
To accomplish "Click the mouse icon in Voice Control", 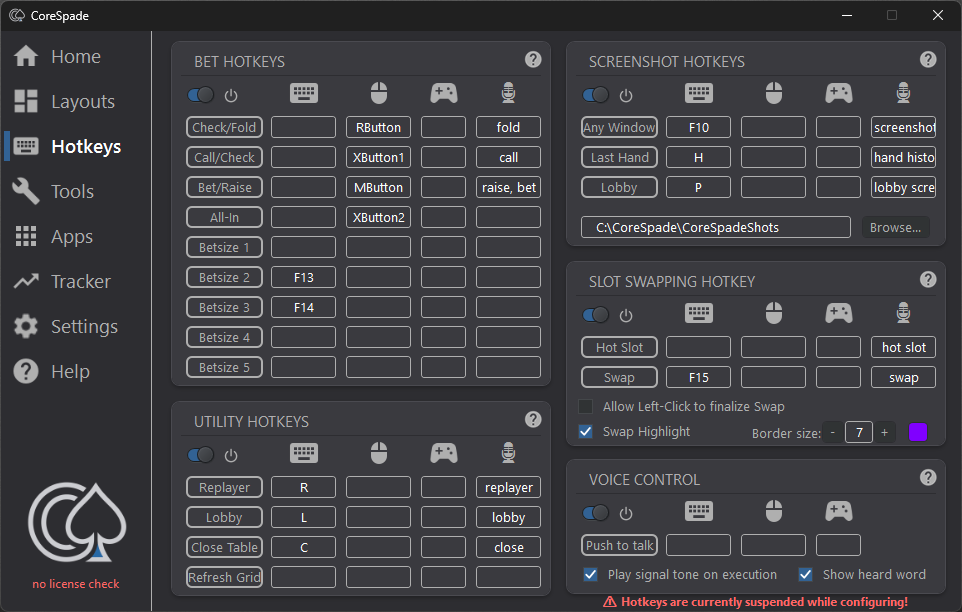I will pos(774,511).
